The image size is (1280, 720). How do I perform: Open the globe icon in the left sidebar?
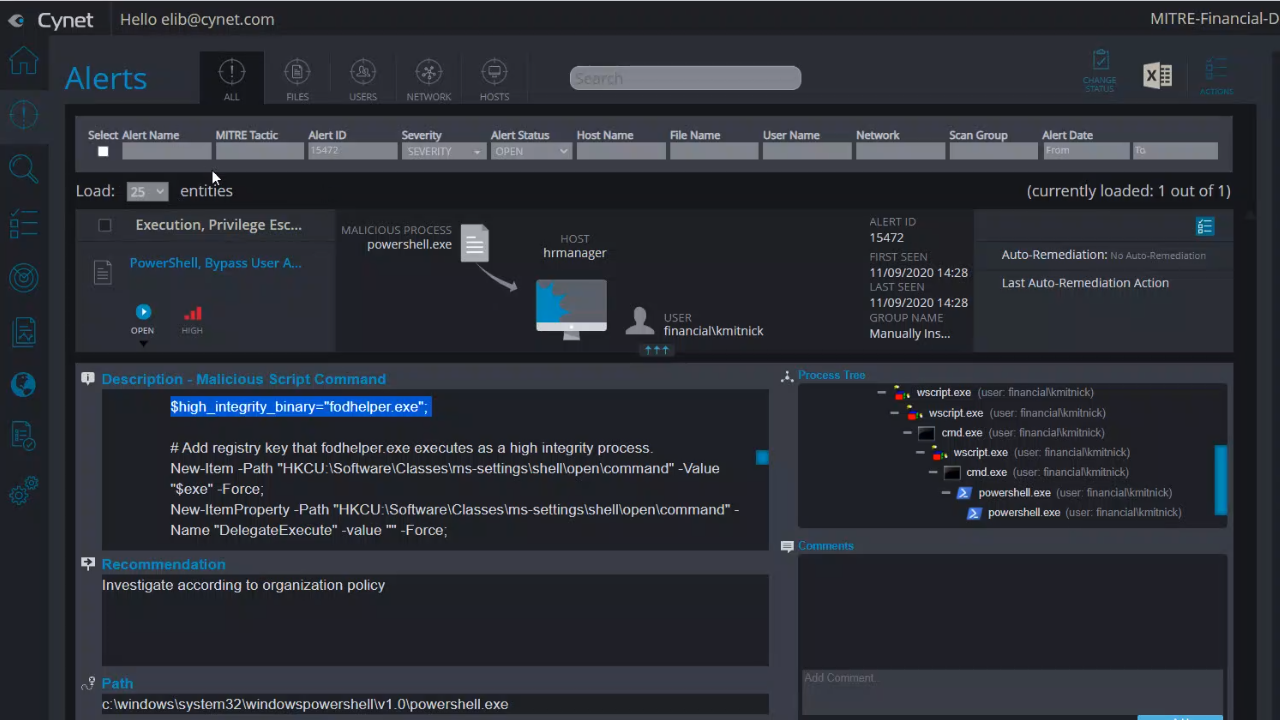click(23, 385)
